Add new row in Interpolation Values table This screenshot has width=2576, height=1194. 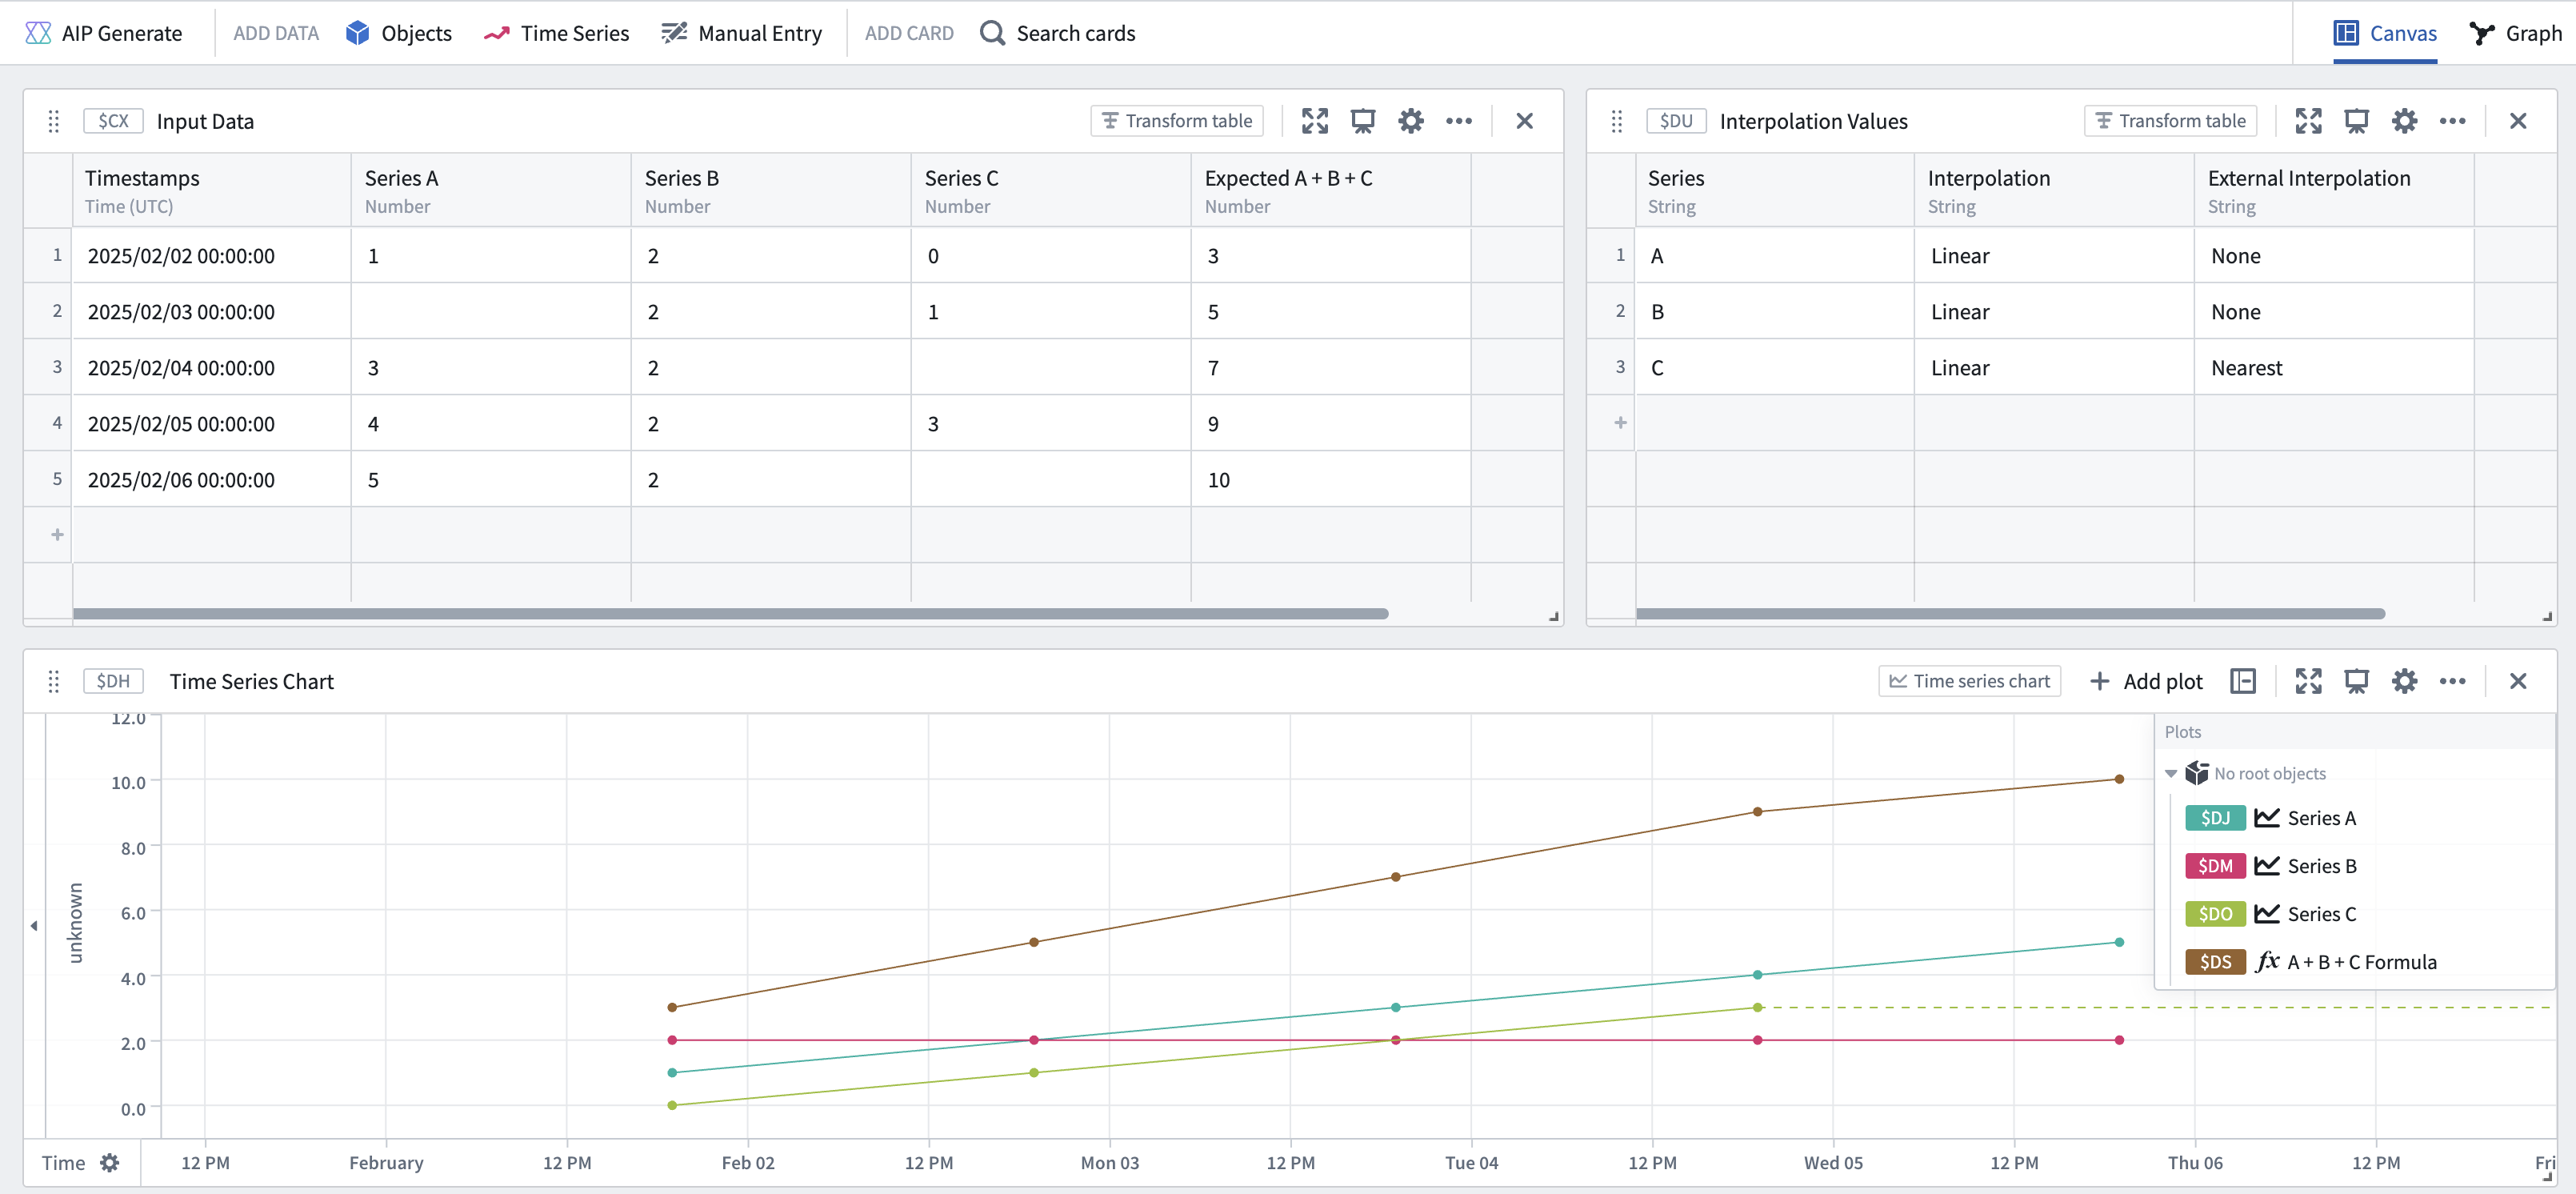[1620, 423]
